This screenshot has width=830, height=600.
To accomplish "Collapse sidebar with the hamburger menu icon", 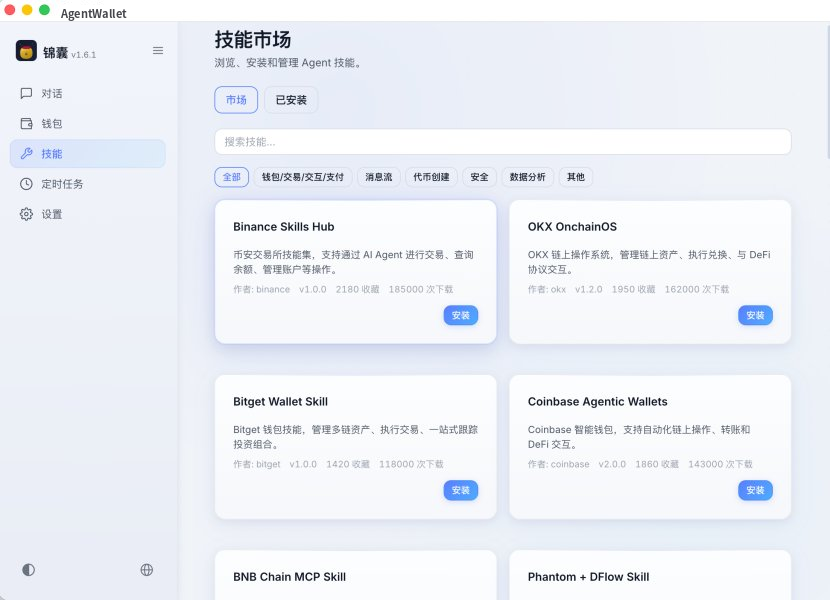I will (x=158, y=50).
